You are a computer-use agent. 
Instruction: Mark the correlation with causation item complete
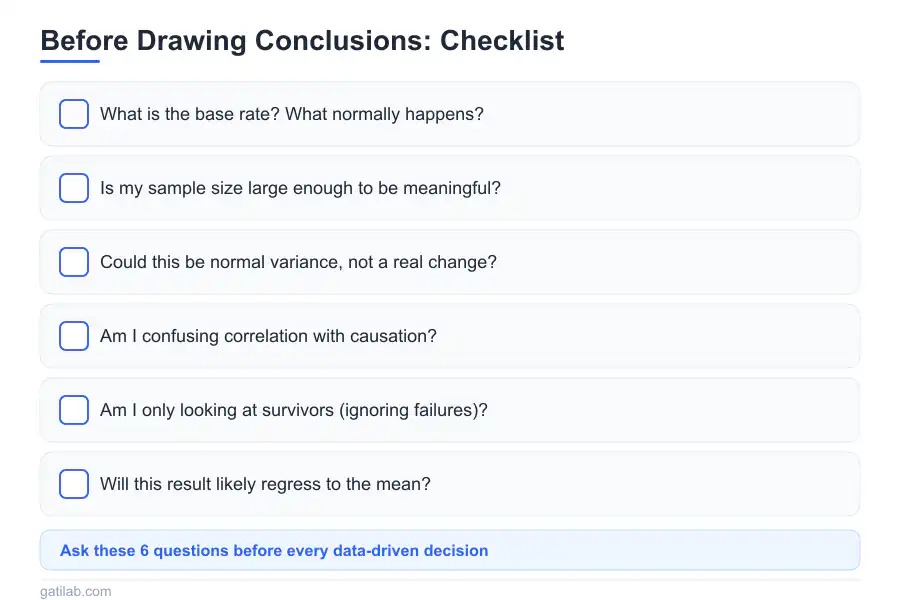(x=73, y=336)
